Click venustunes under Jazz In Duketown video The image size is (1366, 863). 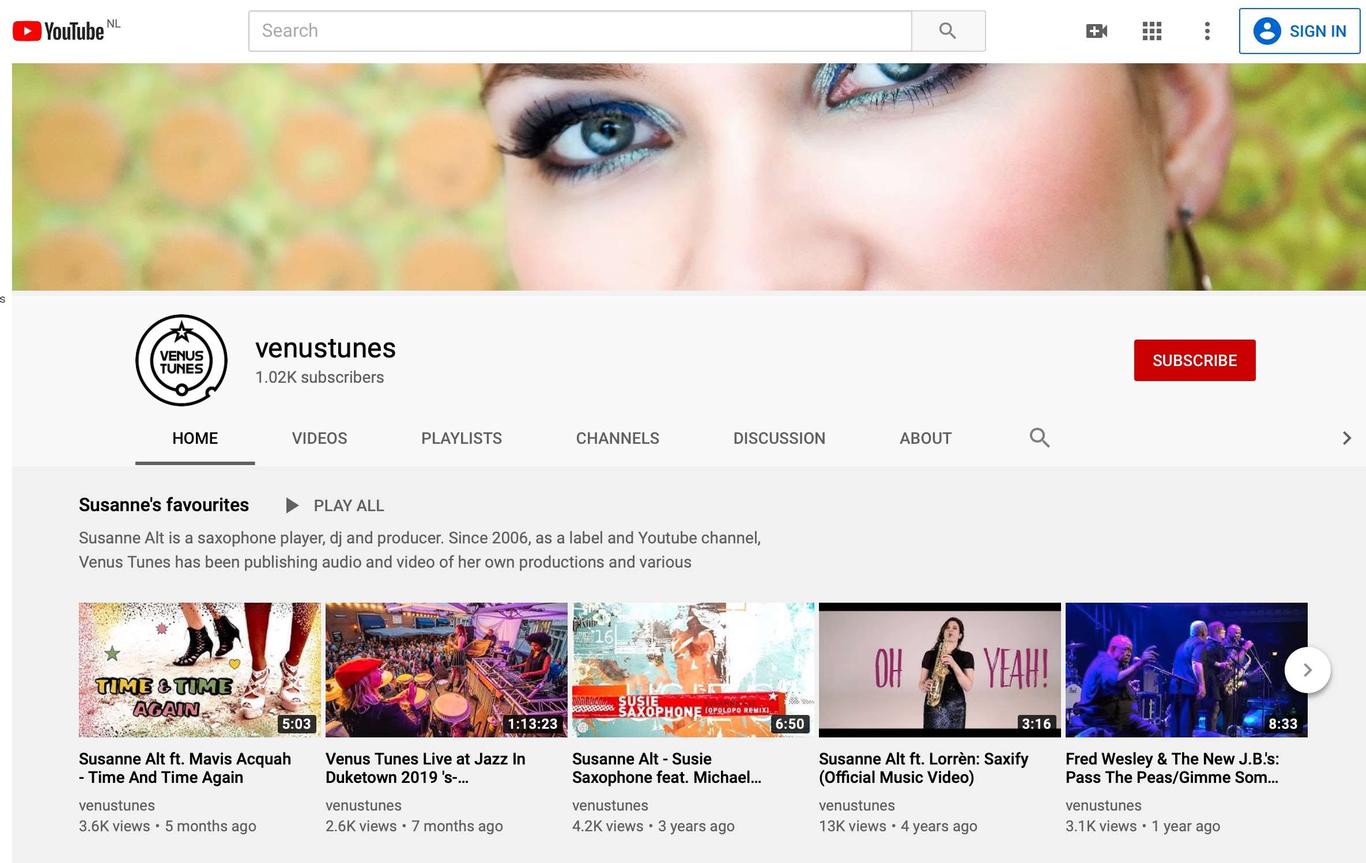364,805
